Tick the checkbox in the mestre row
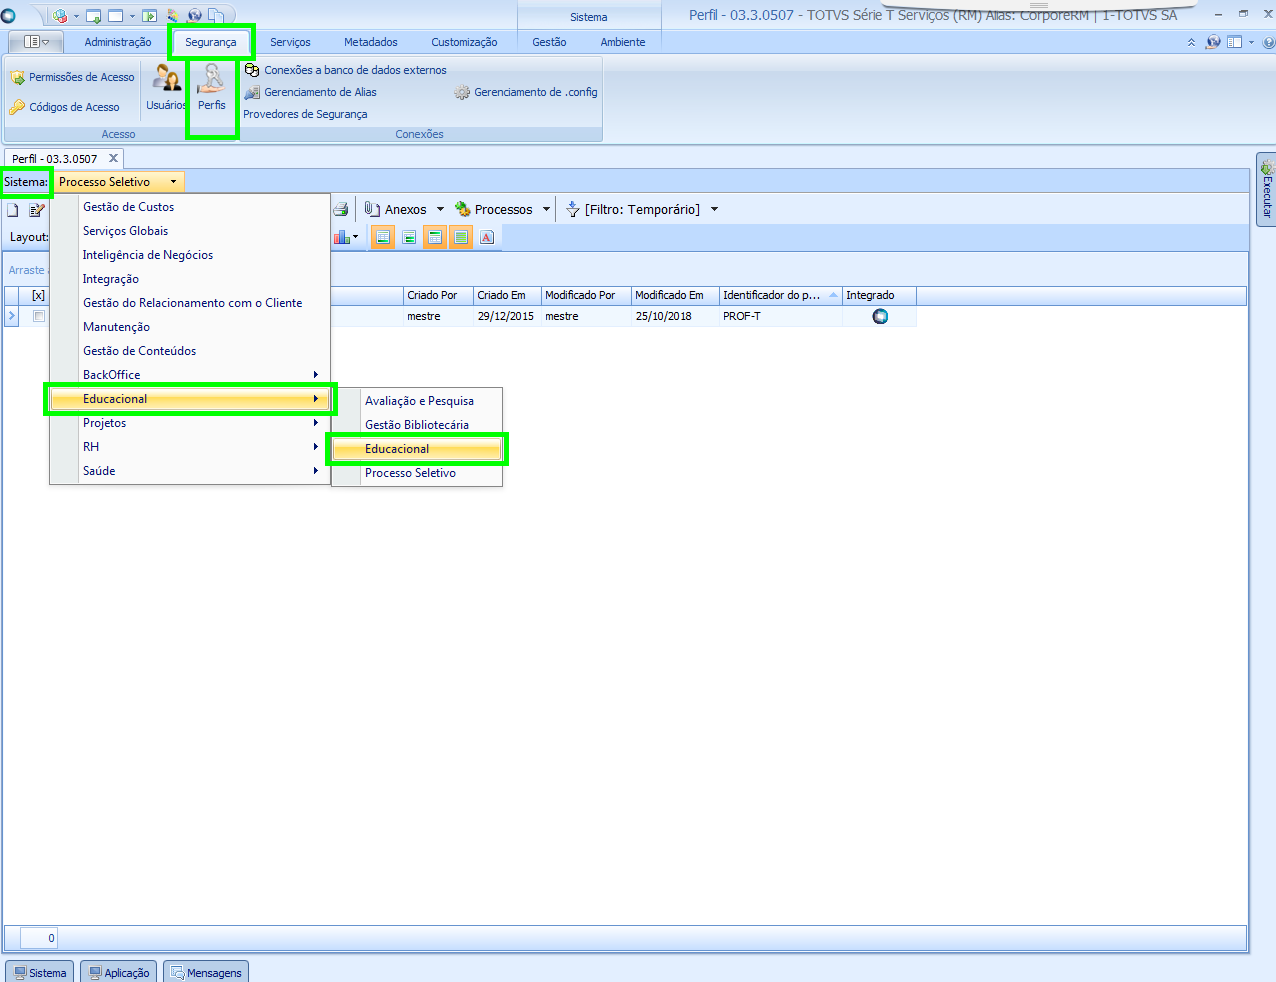Image resolution: width=1276 pixels, height=982 pixels. click(x=39, y=316)
